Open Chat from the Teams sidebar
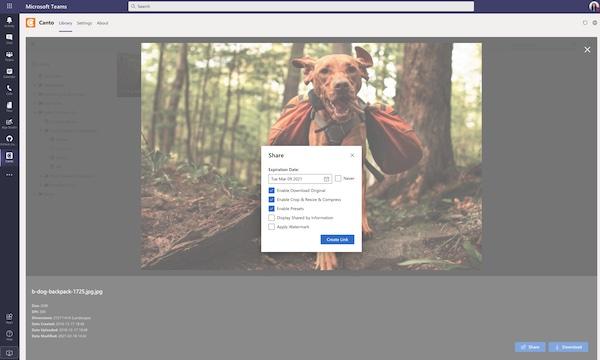 (x=9, y=39)
